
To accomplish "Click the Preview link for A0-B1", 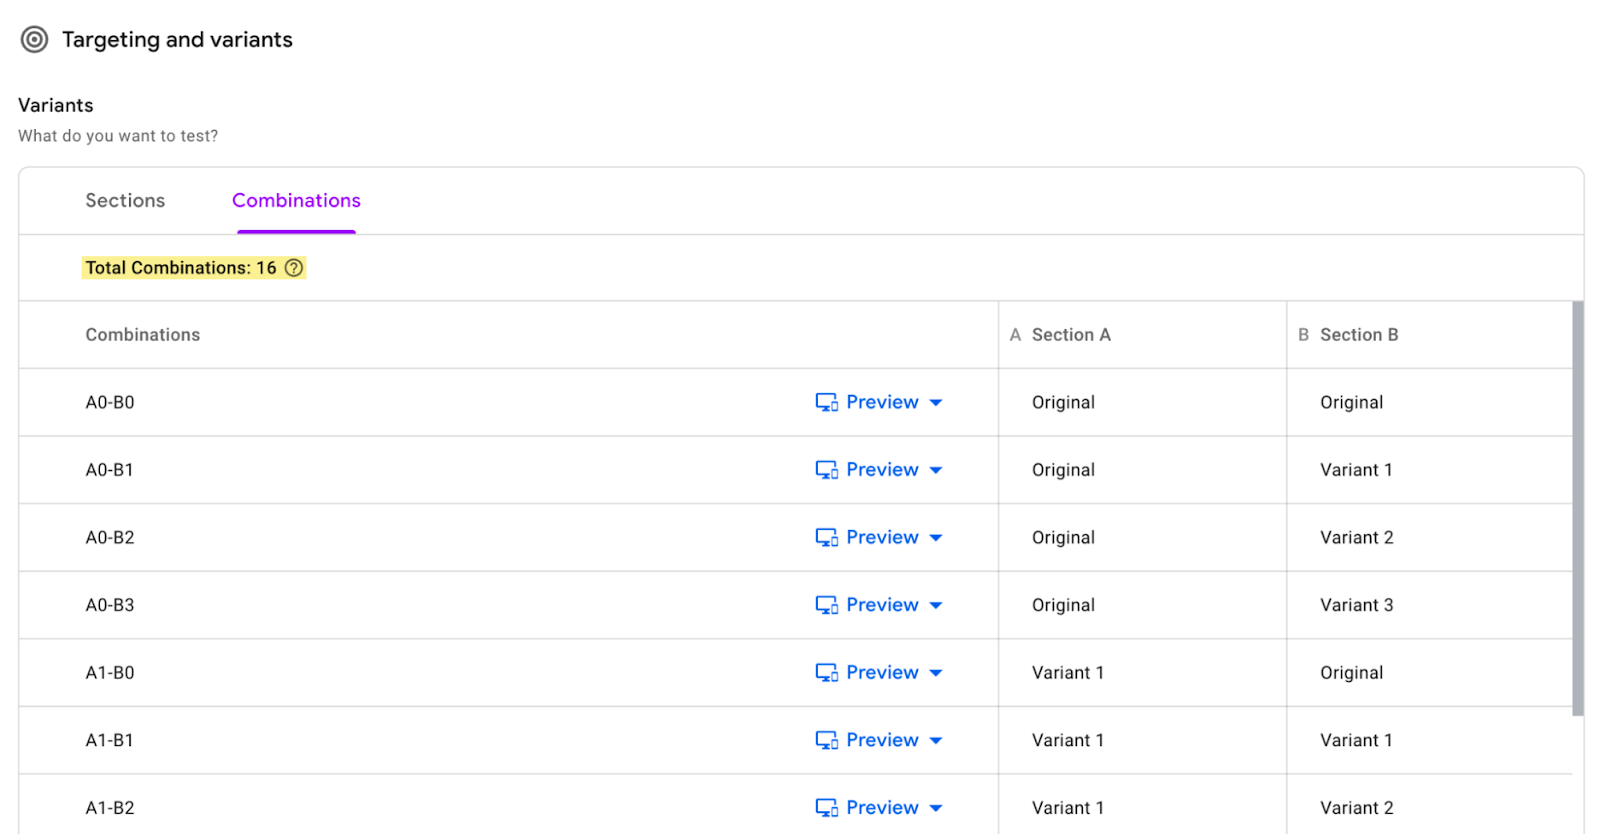I will click(882, 470).
